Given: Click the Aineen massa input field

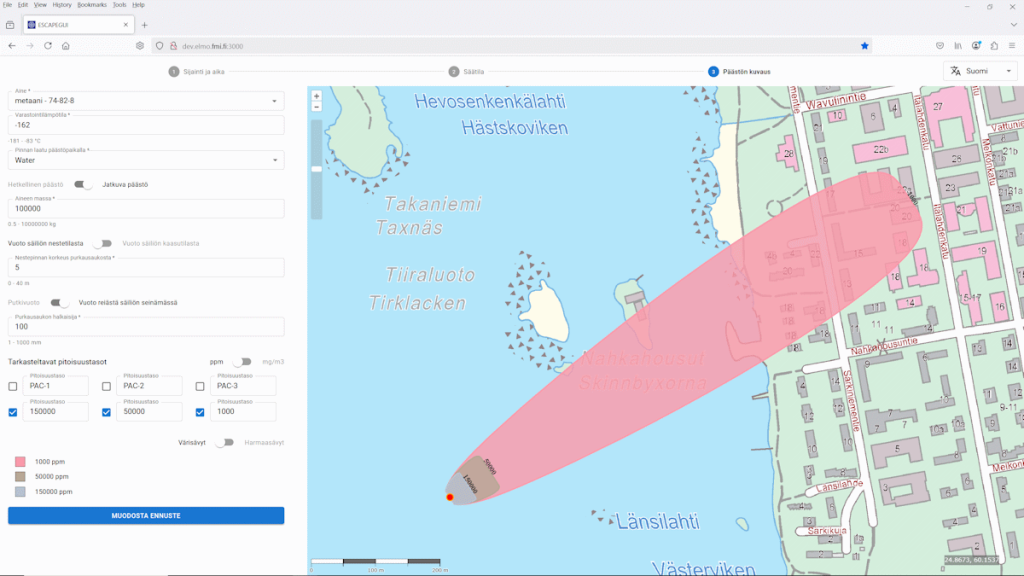Looking at the screenshot, I should tap(145, 209).
